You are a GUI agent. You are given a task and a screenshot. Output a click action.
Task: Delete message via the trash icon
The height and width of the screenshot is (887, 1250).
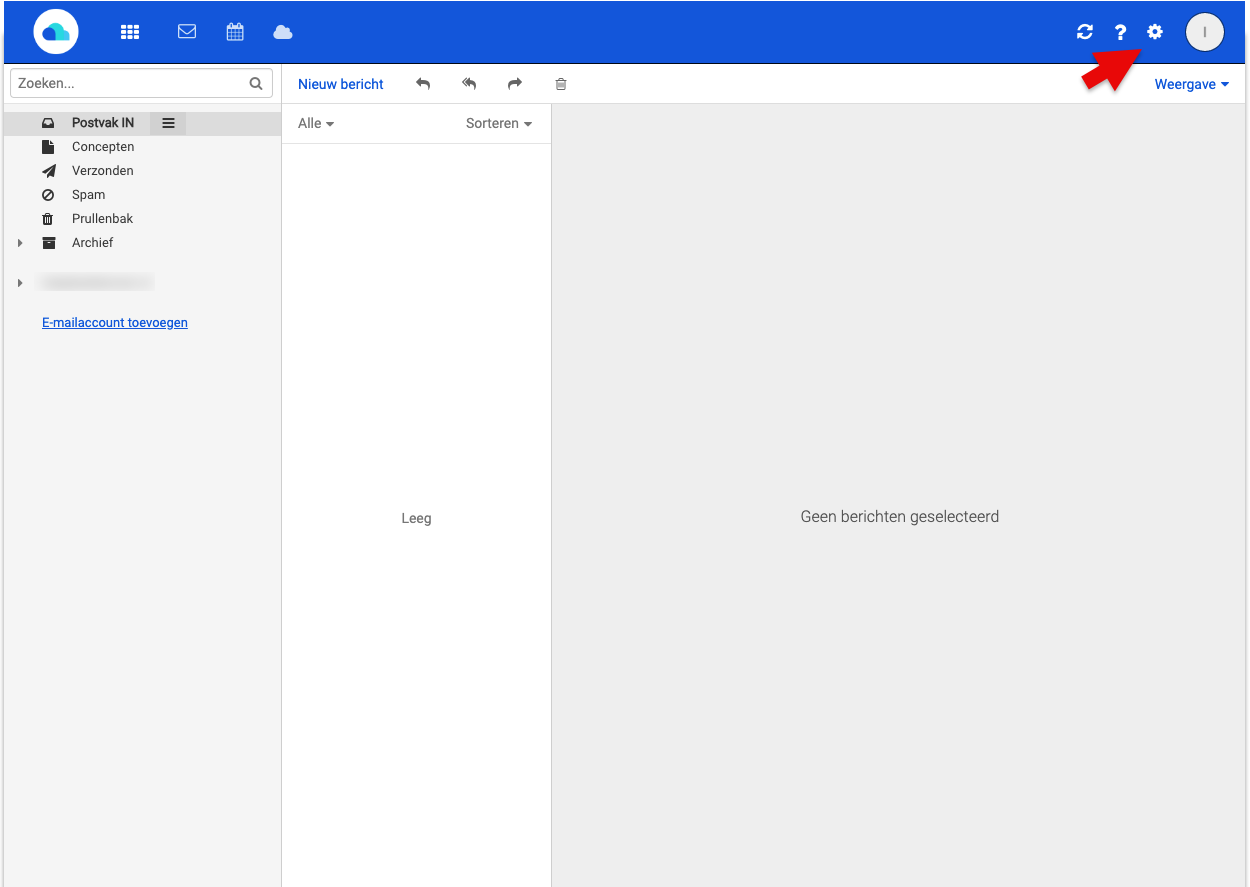[x=560, y=84]
